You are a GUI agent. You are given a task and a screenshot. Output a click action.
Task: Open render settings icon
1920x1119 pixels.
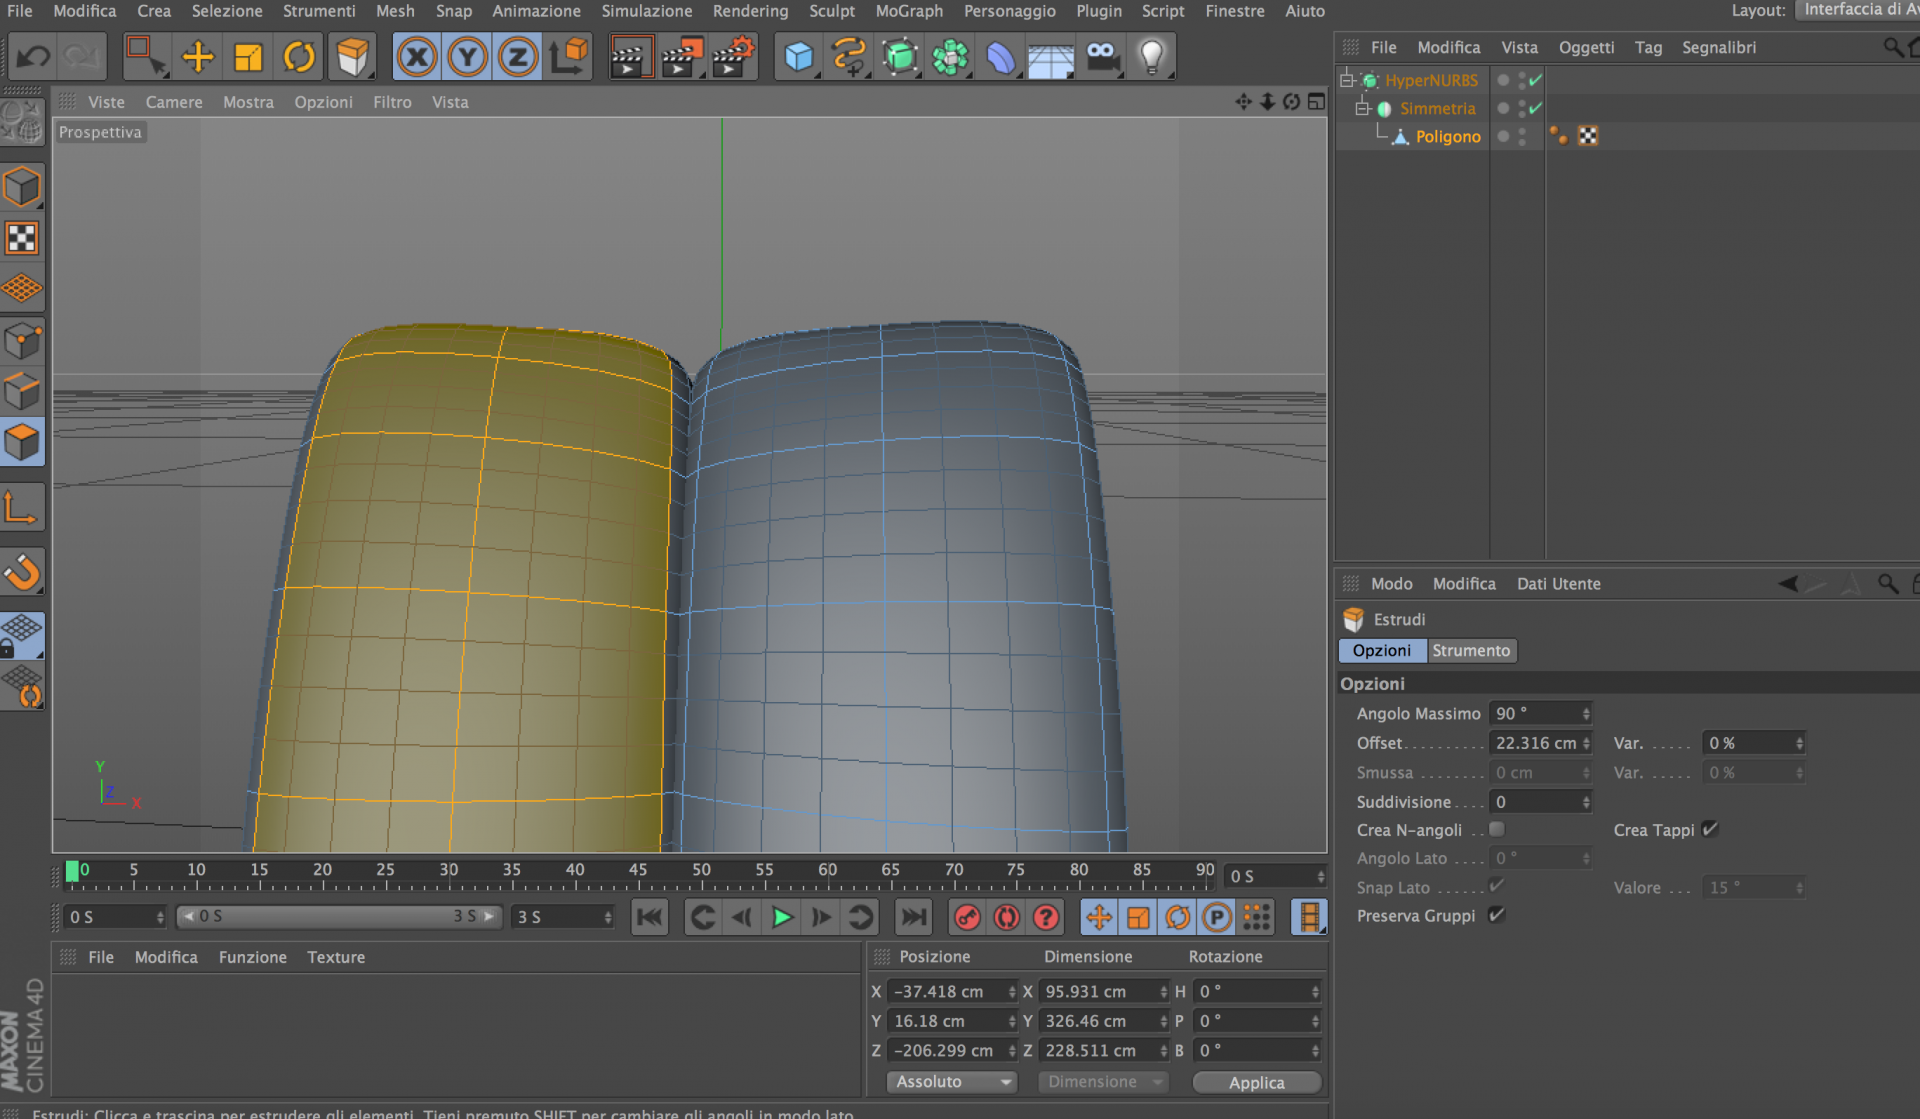[734, 57]
